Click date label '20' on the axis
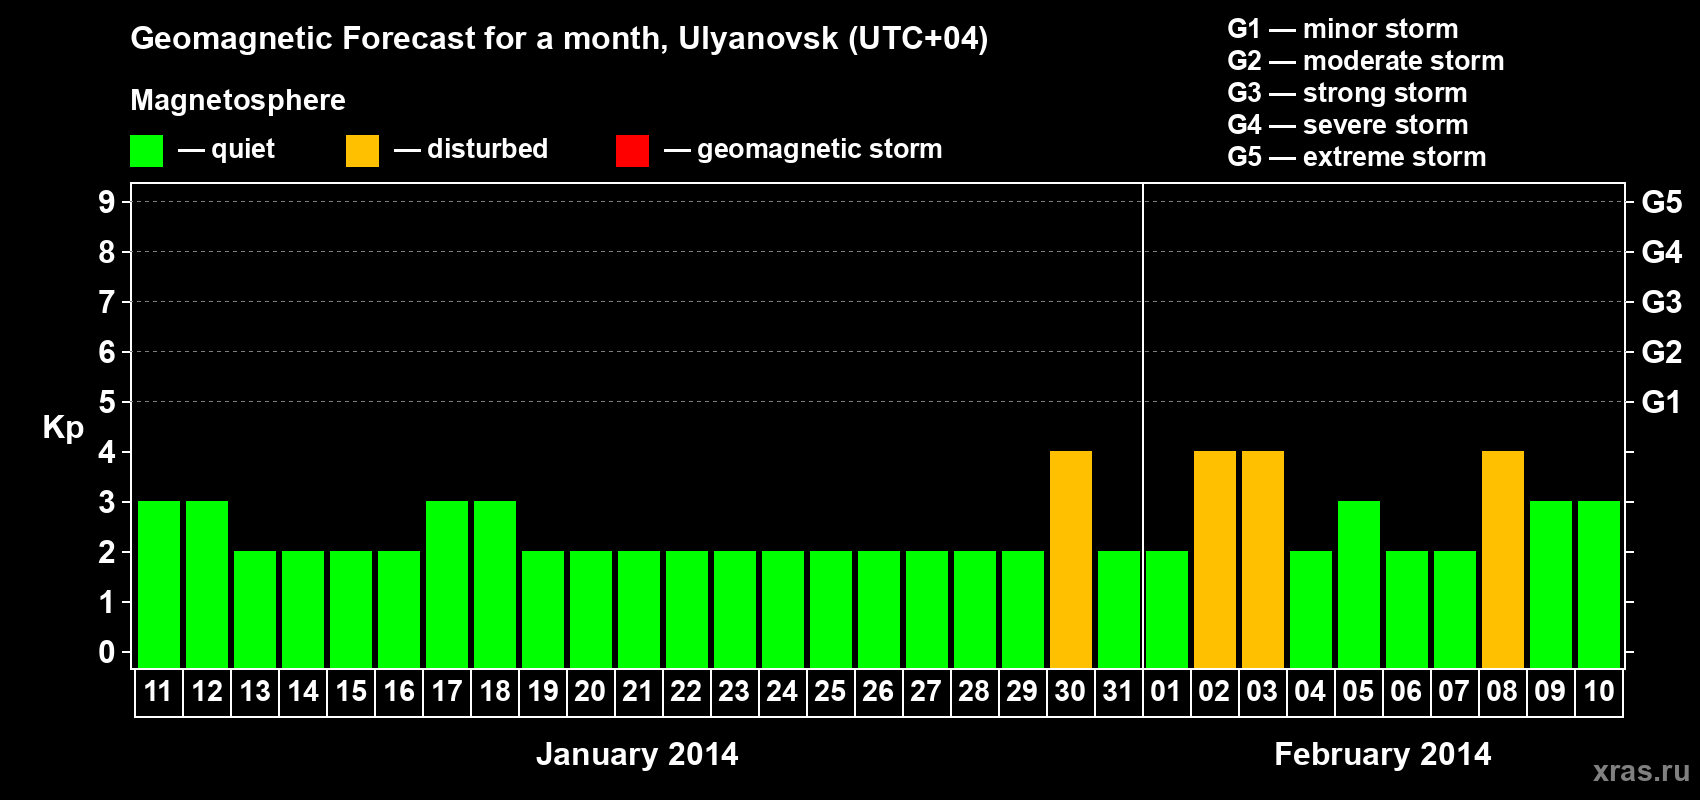The image size is (1700, 800). click(590, 691)
